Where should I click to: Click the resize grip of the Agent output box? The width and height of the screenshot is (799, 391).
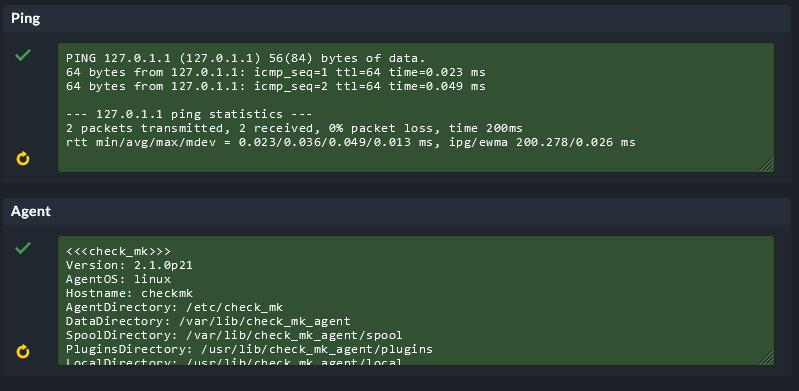pyautogui.click(x=766, y=357)
